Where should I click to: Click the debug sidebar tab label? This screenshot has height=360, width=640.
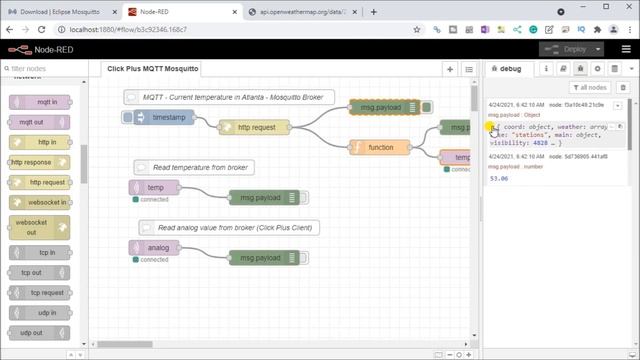pos(507,69)
